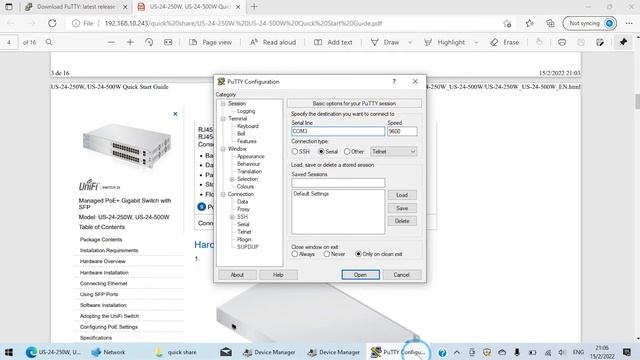Expand the SSH tree node
This screenshot has height=360, width=640.
point(232,217)
